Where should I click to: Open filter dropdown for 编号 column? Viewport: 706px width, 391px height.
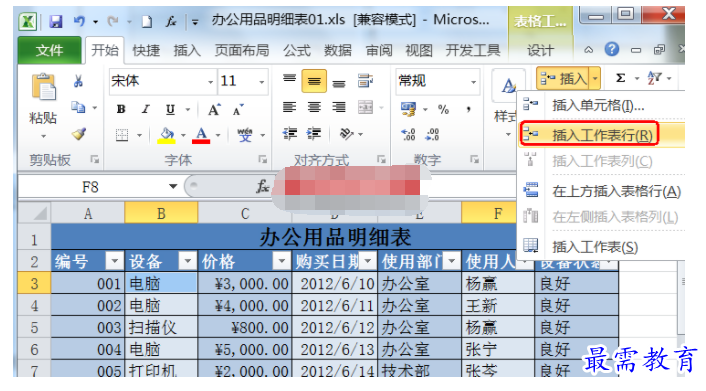point(114,261)
